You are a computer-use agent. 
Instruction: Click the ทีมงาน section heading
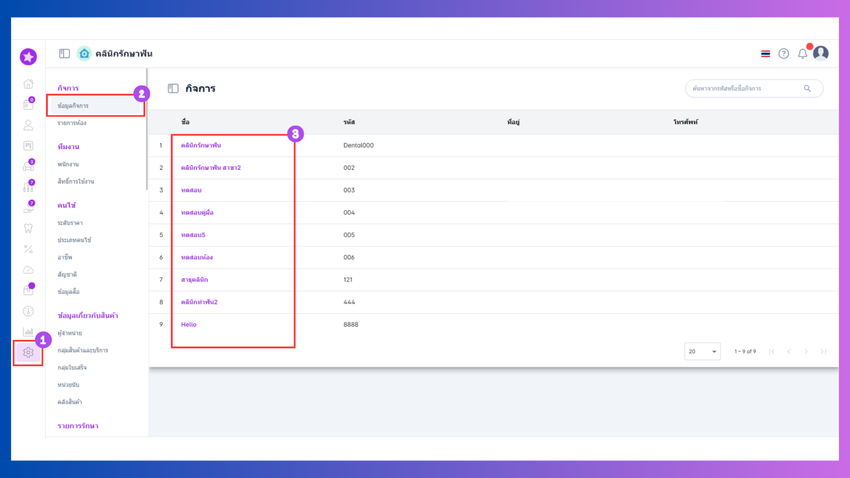(x=68, y=147)
